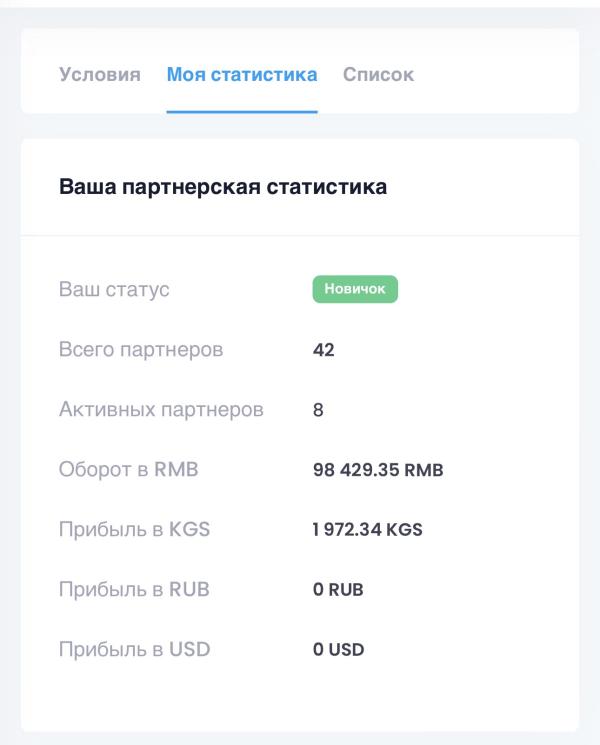Click the Всего партнеров label

click(x=141, y=350)
